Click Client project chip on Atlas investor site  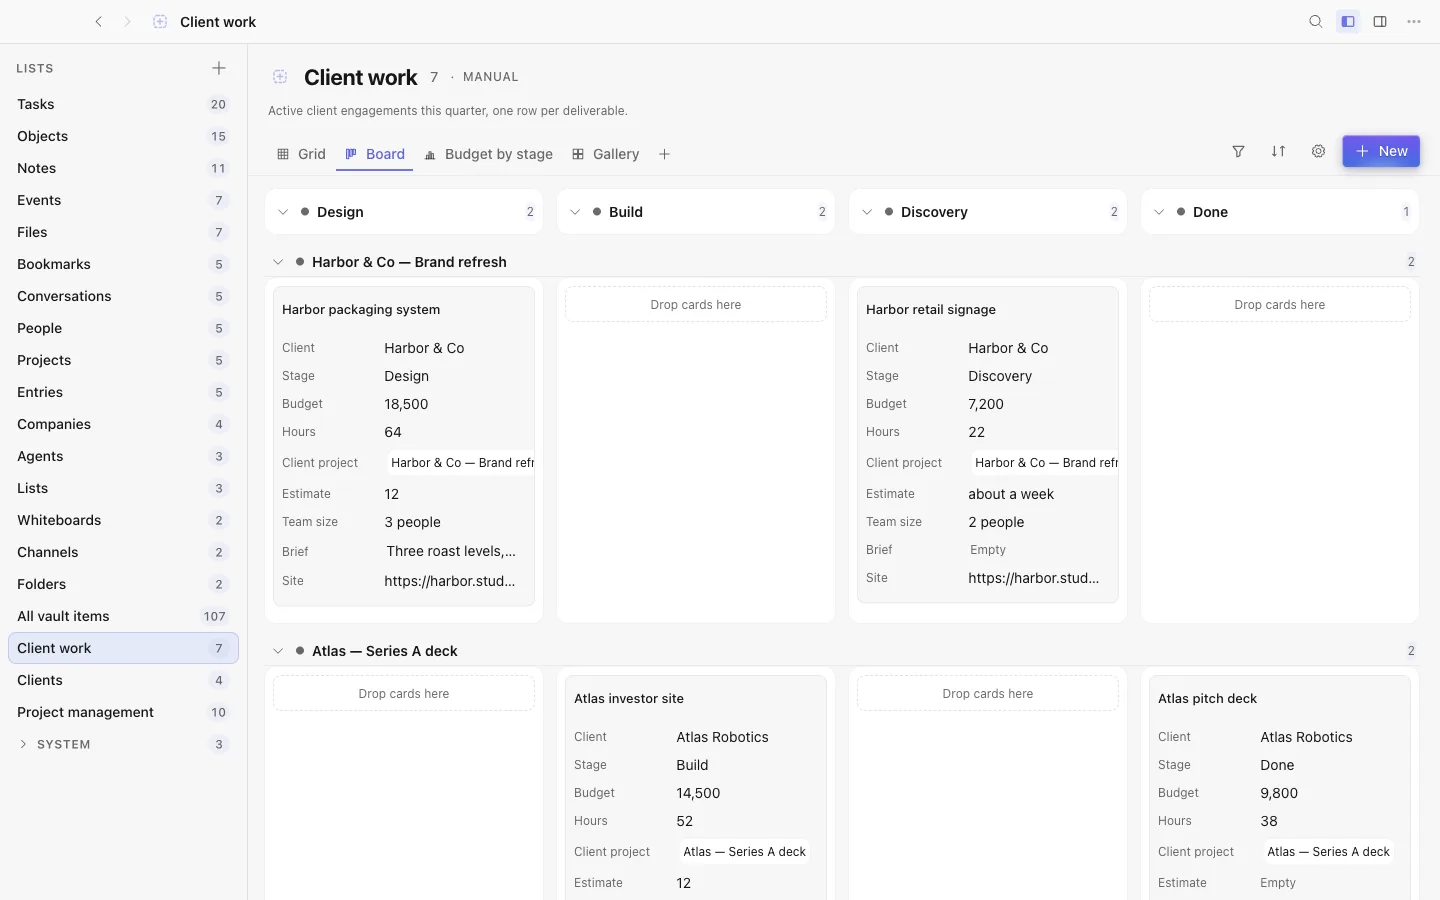tap(744, 852)
